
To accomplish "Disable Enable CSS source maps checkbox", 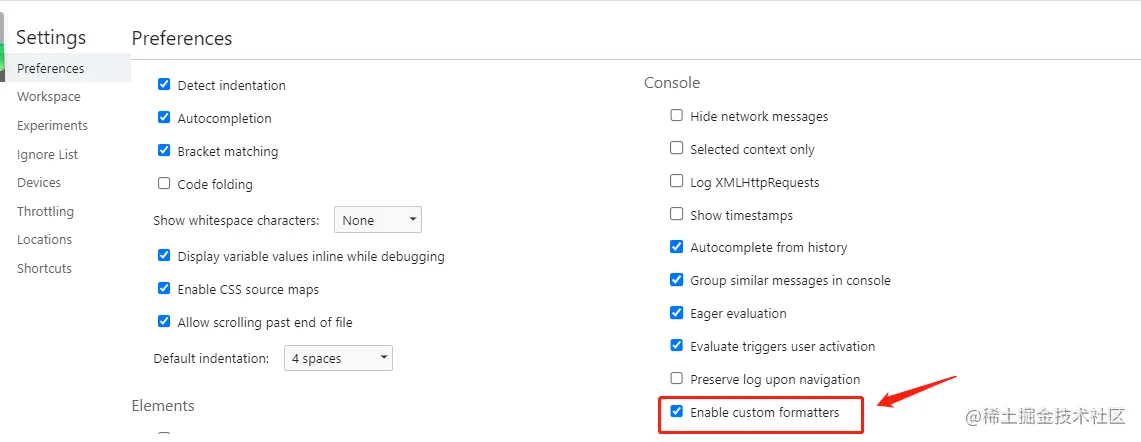I will 164,289.
